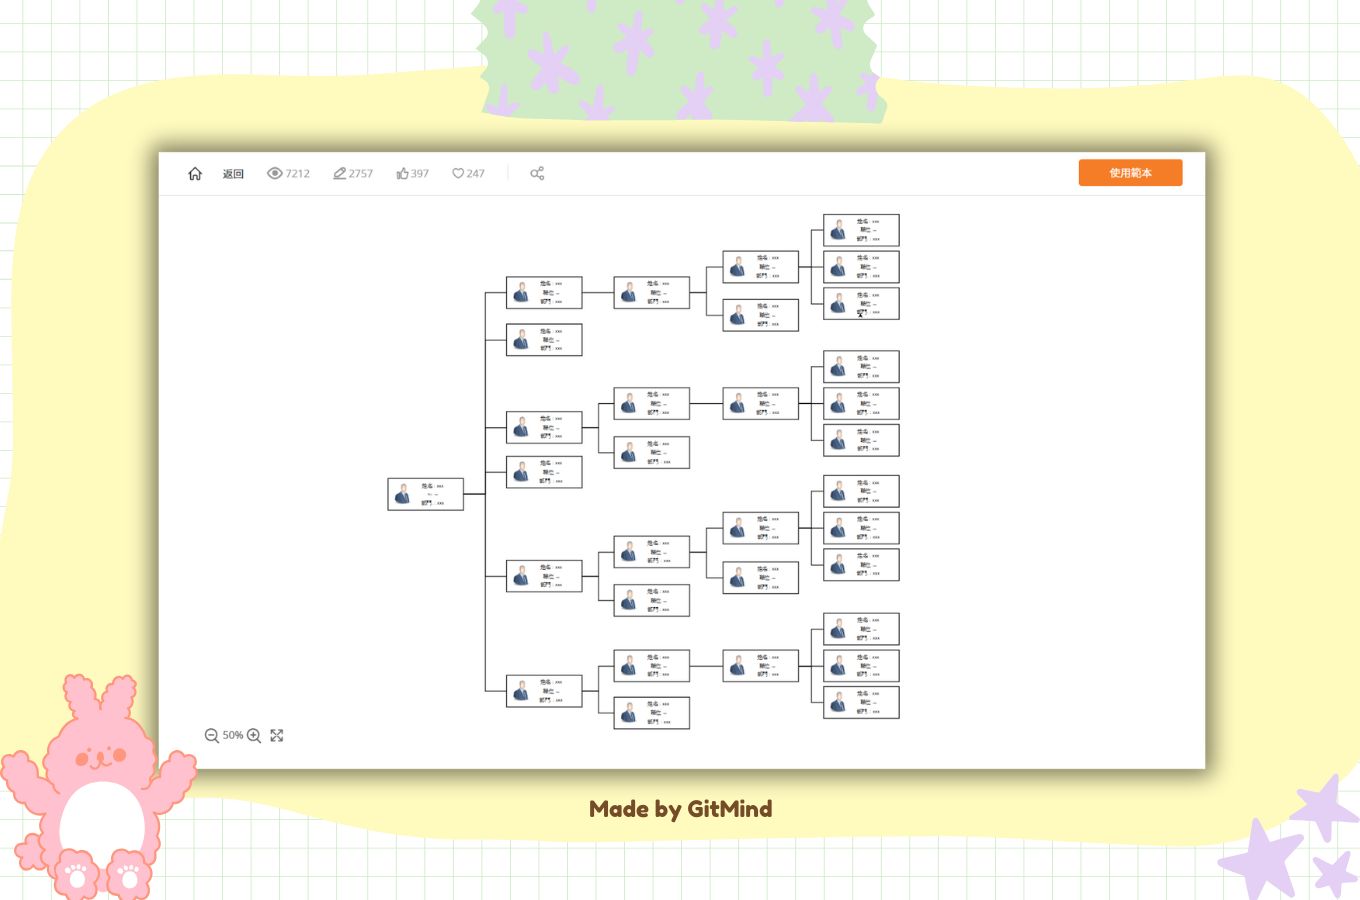Viewport: 1360px width, 900px height.
Task: Zoom out with the minus magnifier
Action: (212, 735)
